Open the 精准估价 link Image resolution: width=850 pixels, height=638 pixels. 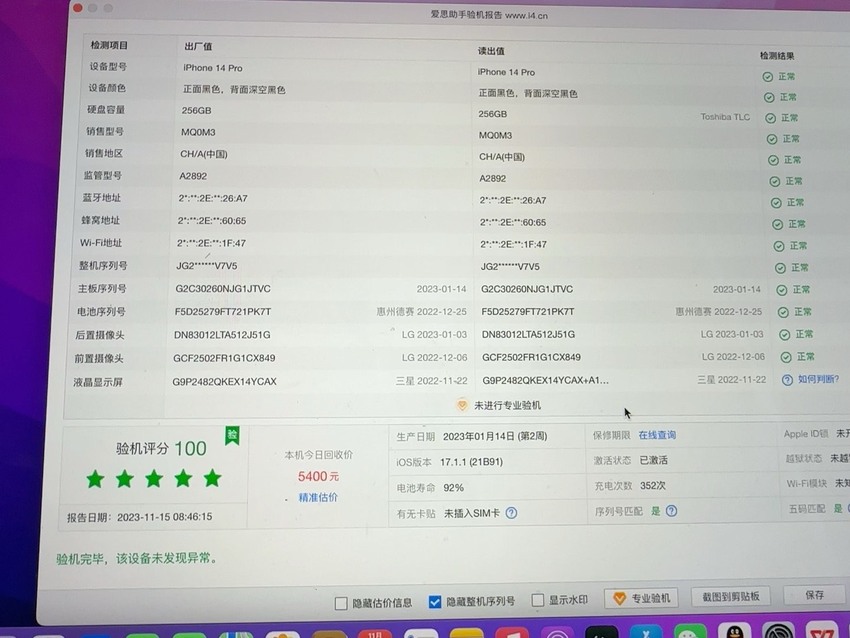coord(318,497)
